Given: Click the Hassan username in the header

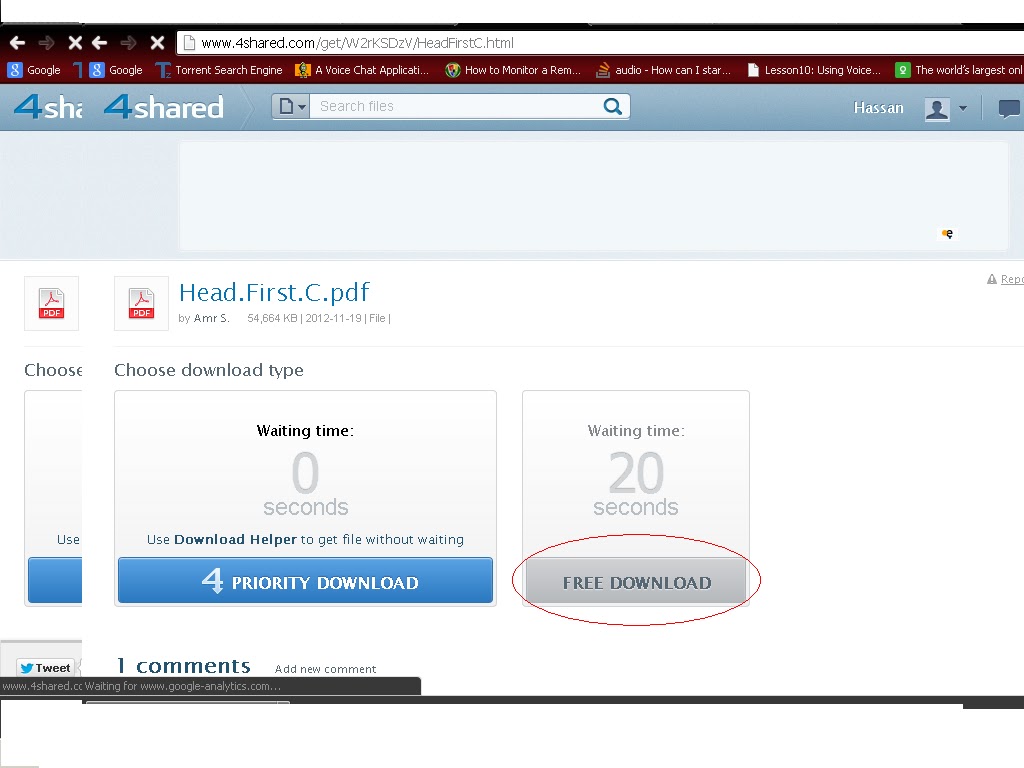Looking at the screenshot, I should [878, 108].
